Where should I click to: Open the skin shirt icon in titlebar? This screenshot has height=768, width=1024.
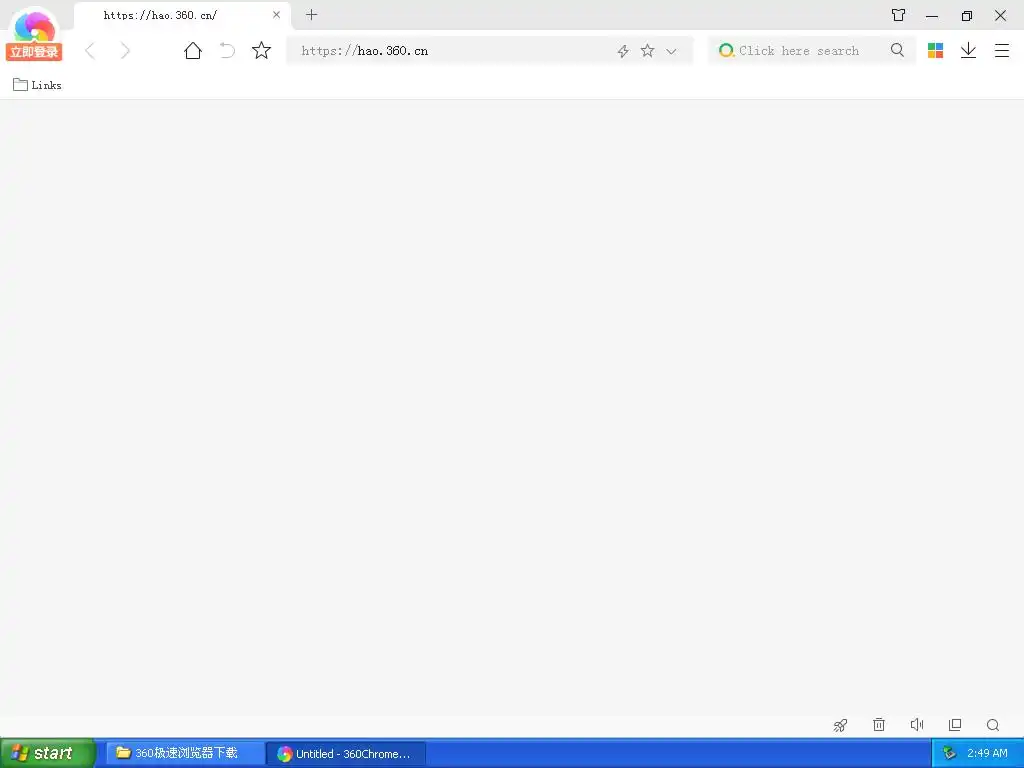[x=899, y=15]
